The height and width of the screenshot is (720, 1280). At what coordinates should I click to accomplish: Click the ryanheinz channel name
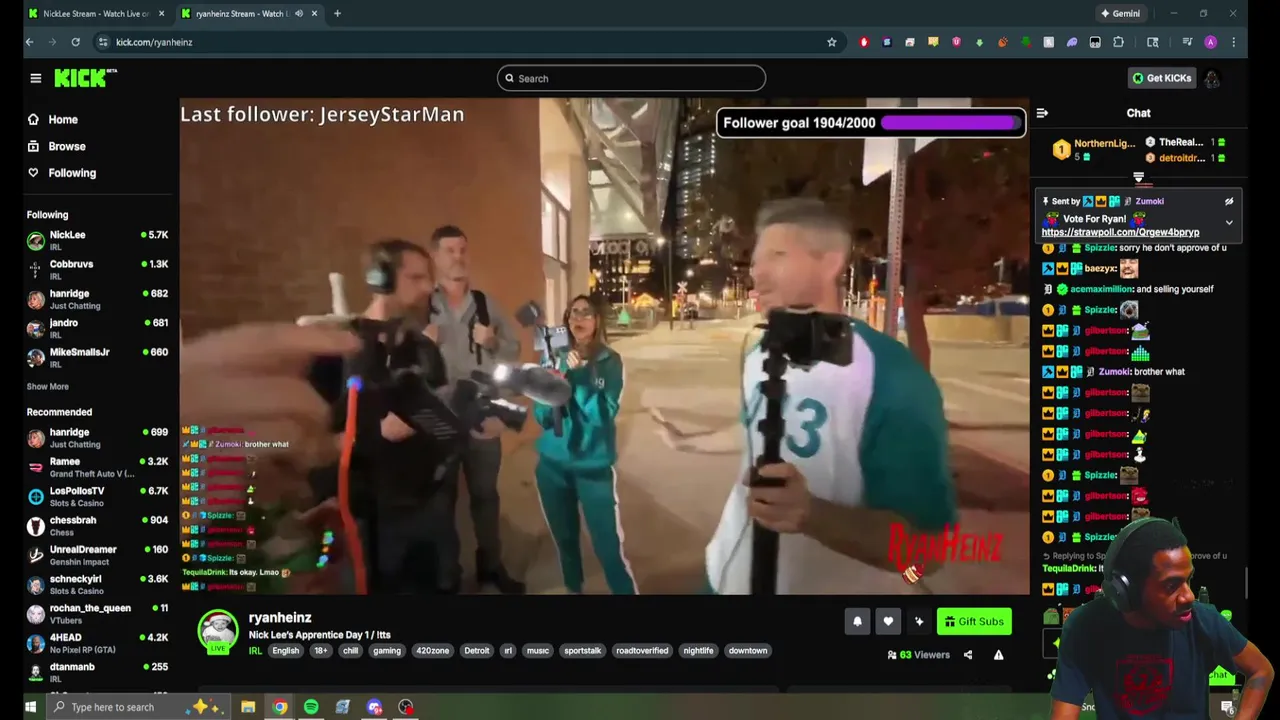(280, 618)
